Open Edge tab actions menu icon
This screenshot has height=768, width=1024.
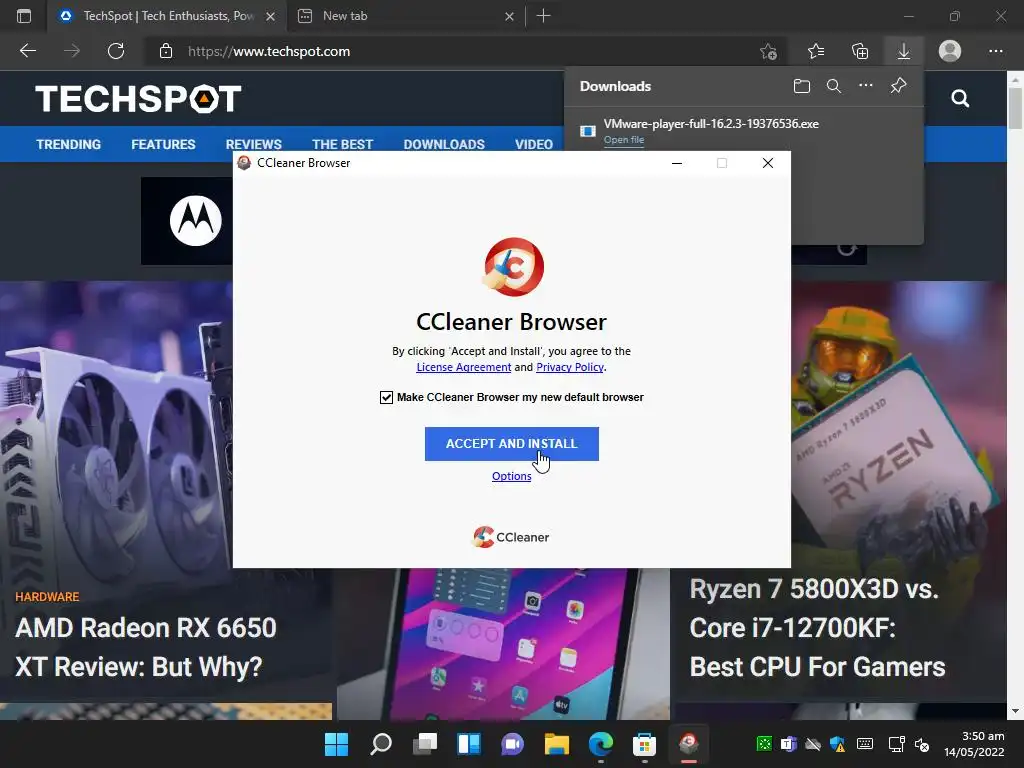click(24, 16)
